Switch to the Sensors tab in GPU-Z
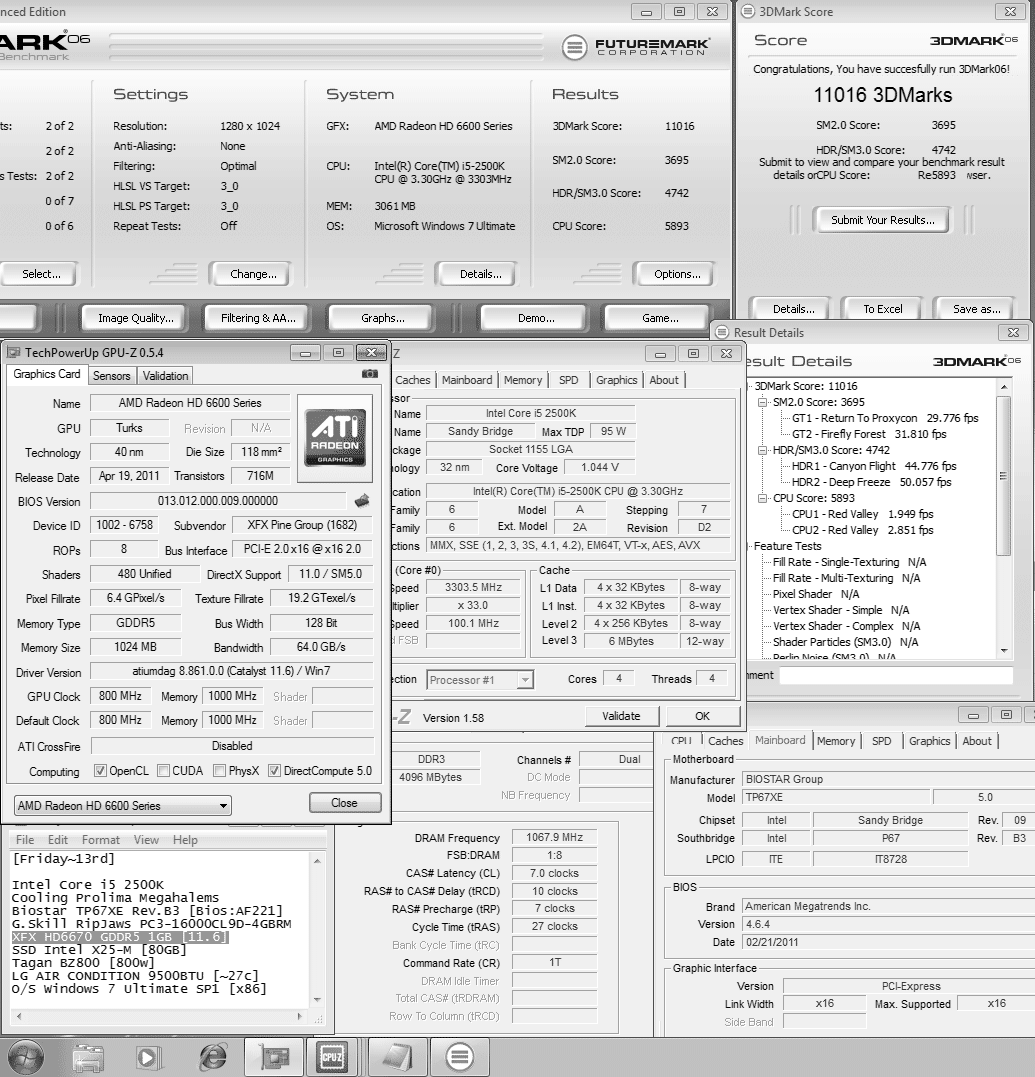This screenshot has width=1035, height=1077. tap(111, 376)
